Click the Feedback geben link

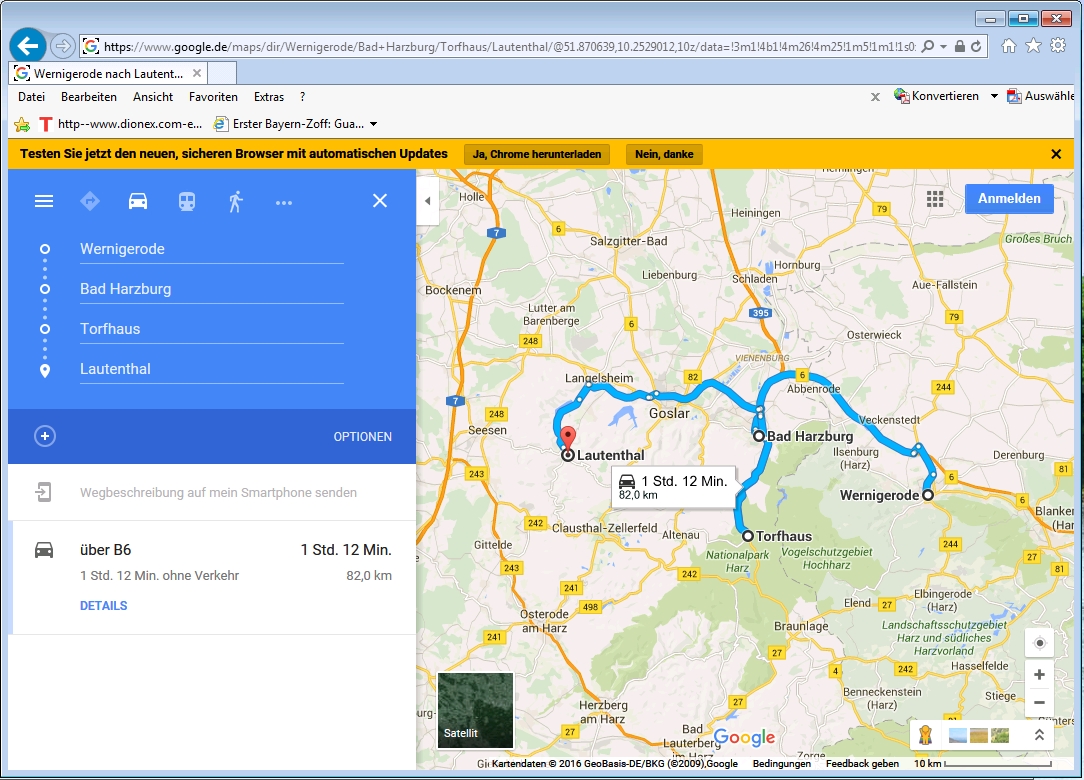(862, 763)
